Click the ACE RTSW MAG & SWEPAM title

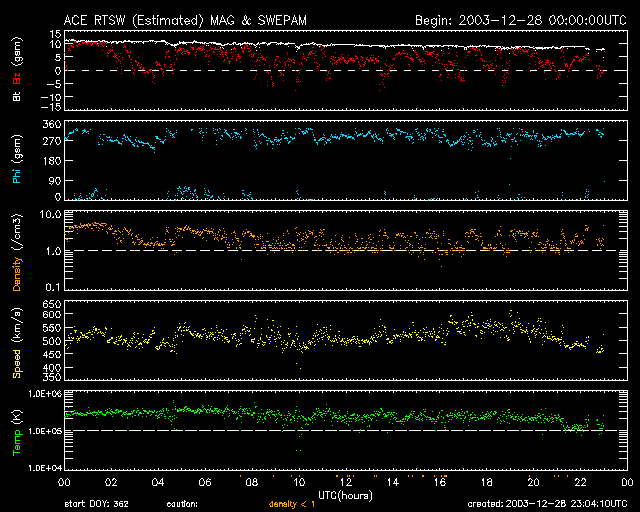coord(191,20)
